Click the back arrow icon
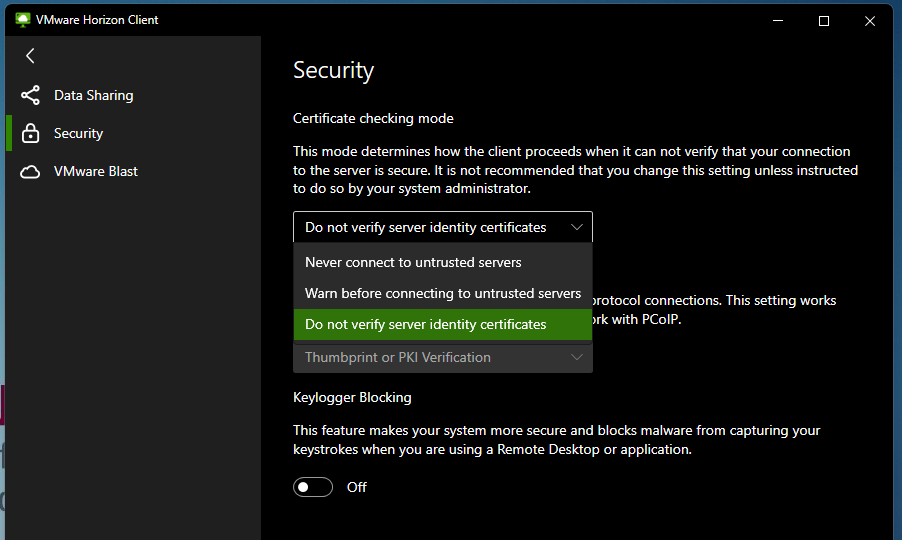The image size is (902, 540). tap(30, 56)
